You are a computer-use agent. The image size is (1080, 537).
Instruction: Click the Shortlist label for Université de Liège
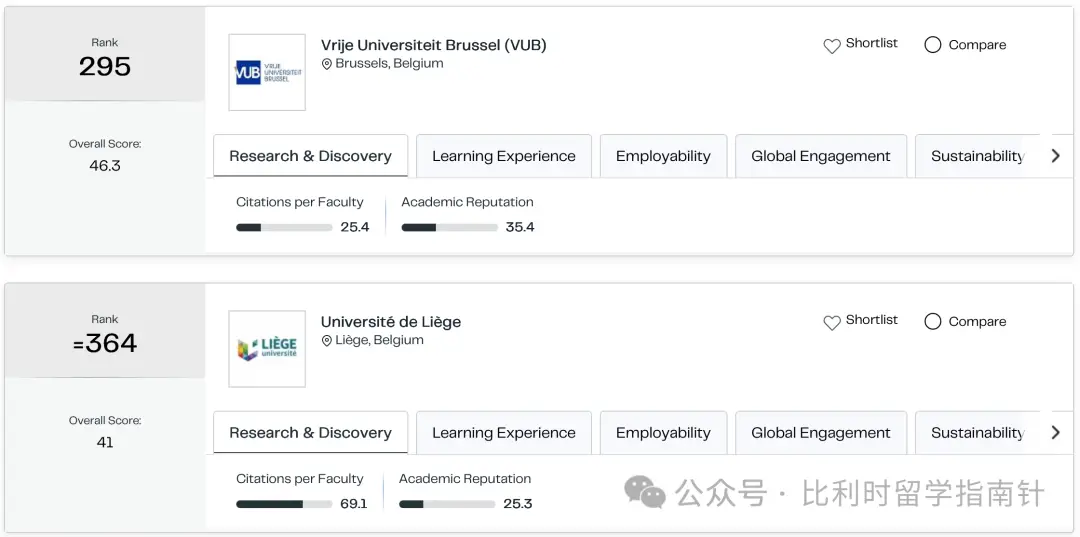(x=872, y=319)
